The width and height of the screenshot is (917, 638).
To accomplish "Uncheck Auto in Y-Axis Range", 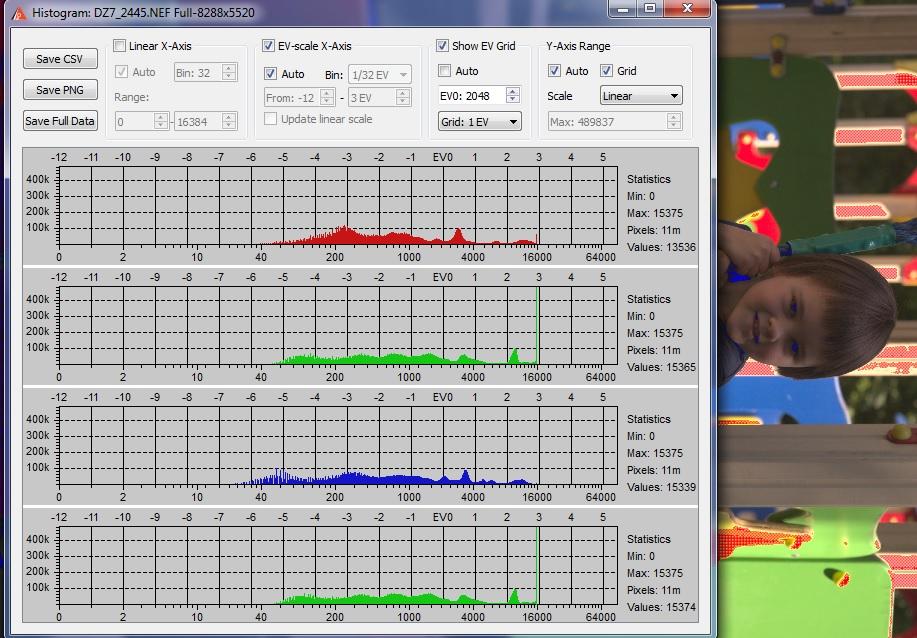I will 554,71.
